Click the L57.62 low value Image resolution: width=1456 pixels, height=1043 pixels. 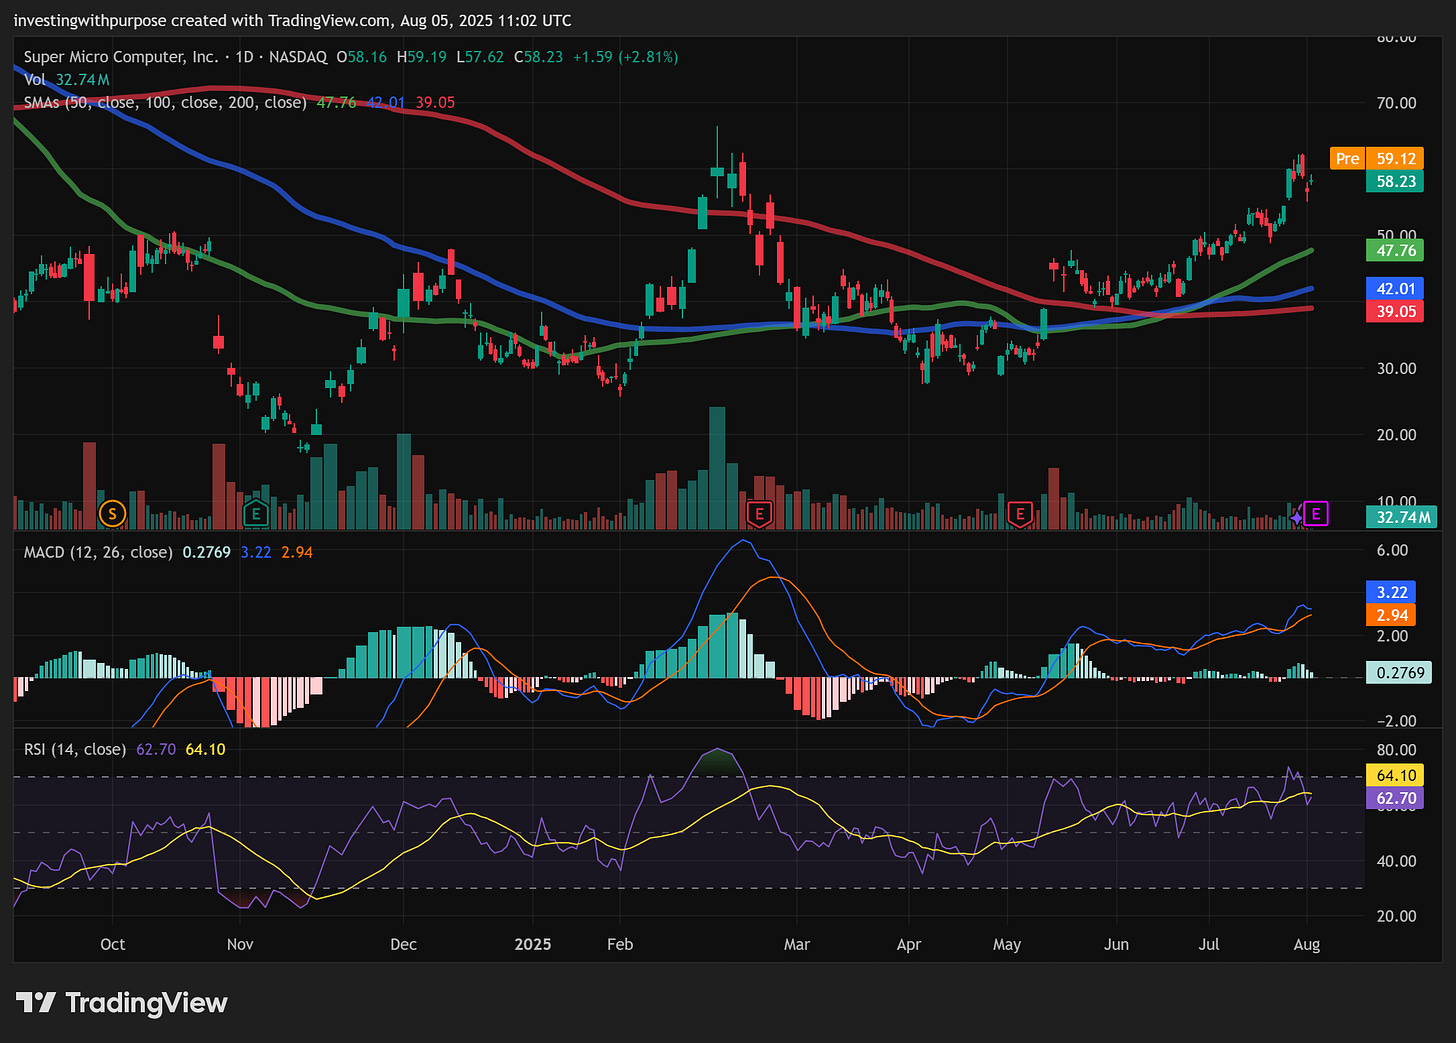point(480,57)
